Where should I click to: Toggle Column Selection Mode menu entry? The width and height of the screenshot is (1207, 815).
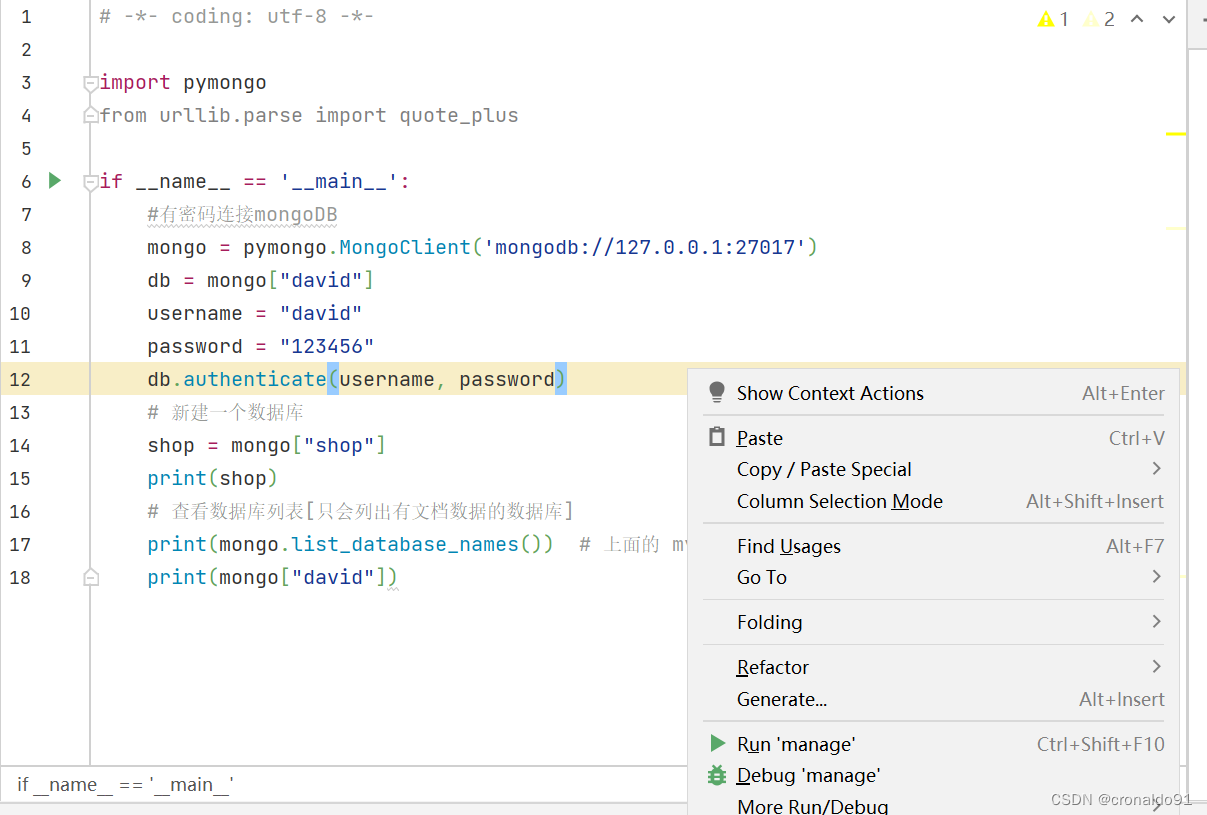935,501
